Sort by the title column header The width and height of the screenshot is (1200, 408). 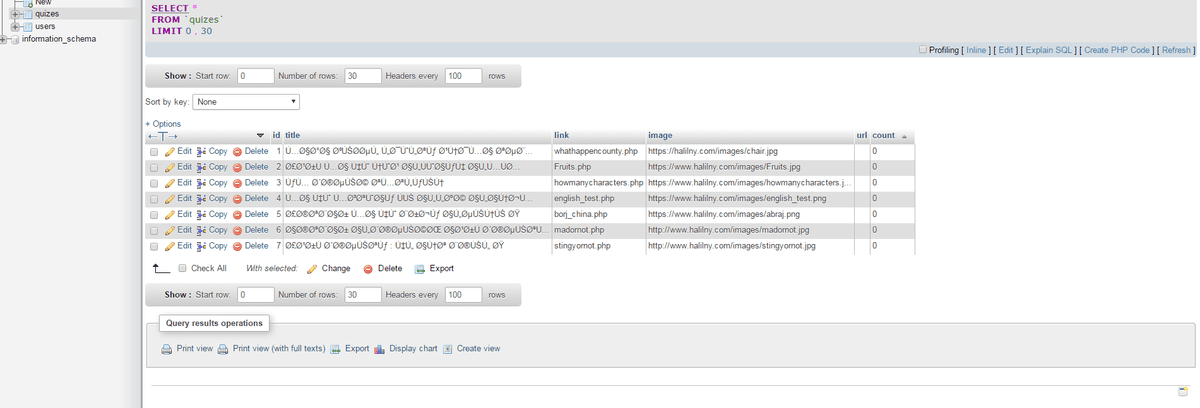pos(293,135)
